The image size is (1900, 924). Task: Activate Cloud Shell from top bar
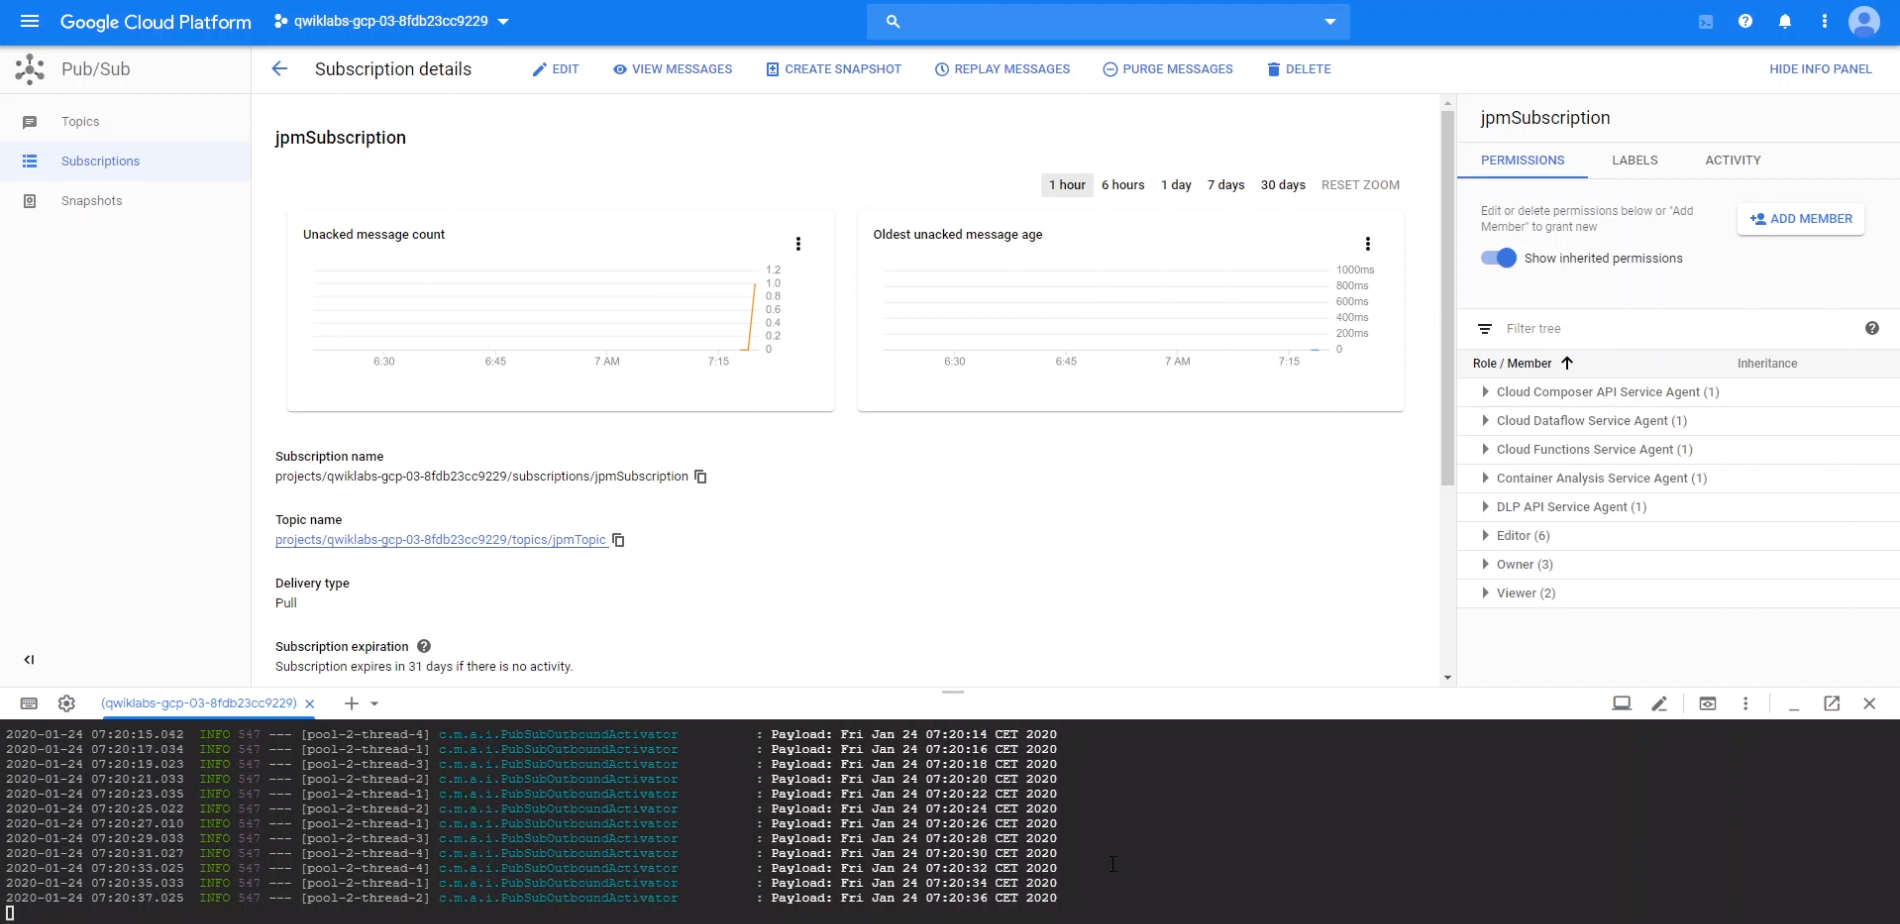pos(1706,21)
